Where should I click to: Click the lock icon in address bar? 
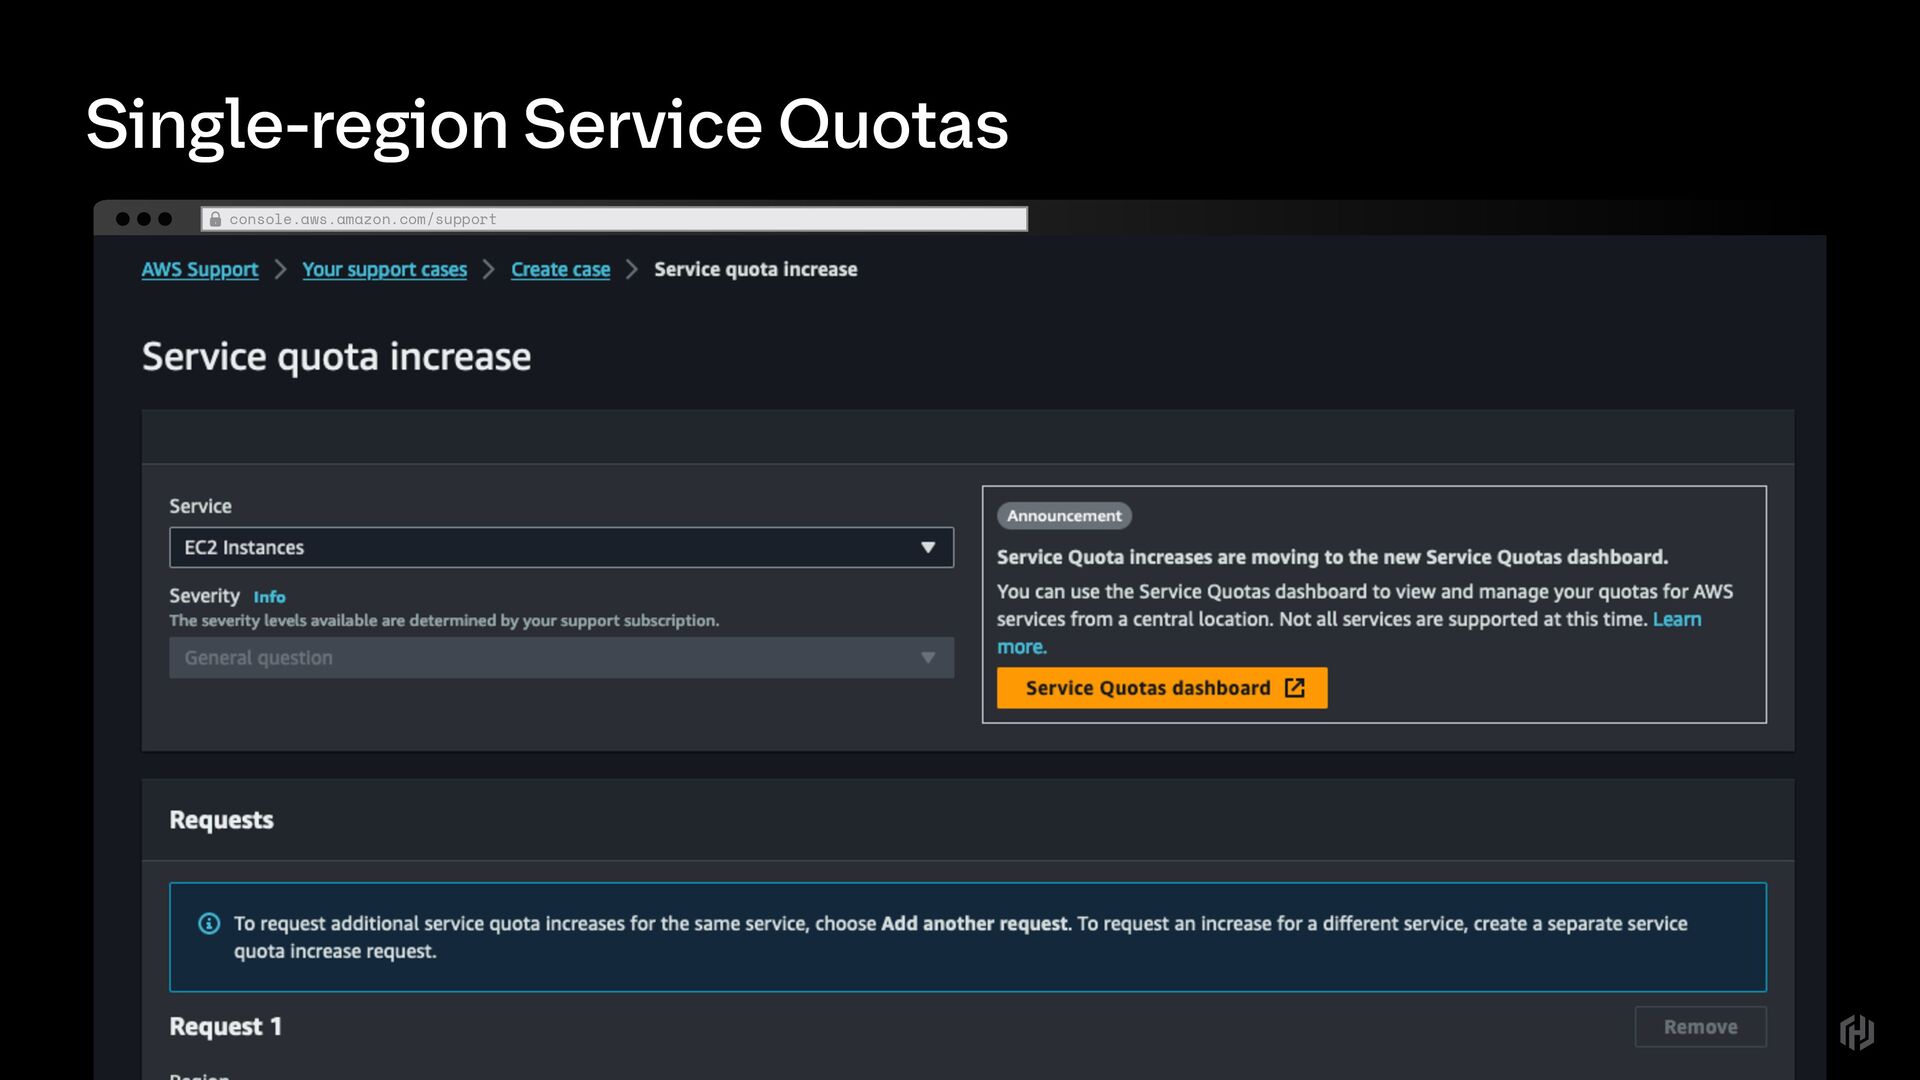pos(215,219)
